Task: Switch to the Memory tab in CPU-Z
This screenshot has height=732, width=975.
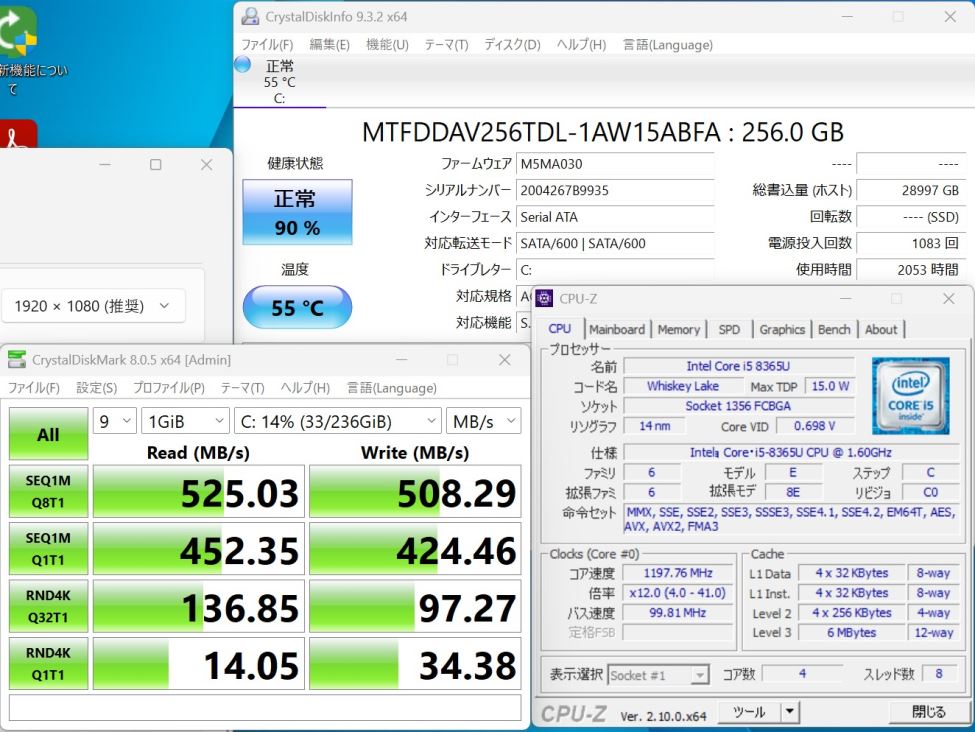Action: (x=679, y=330)
